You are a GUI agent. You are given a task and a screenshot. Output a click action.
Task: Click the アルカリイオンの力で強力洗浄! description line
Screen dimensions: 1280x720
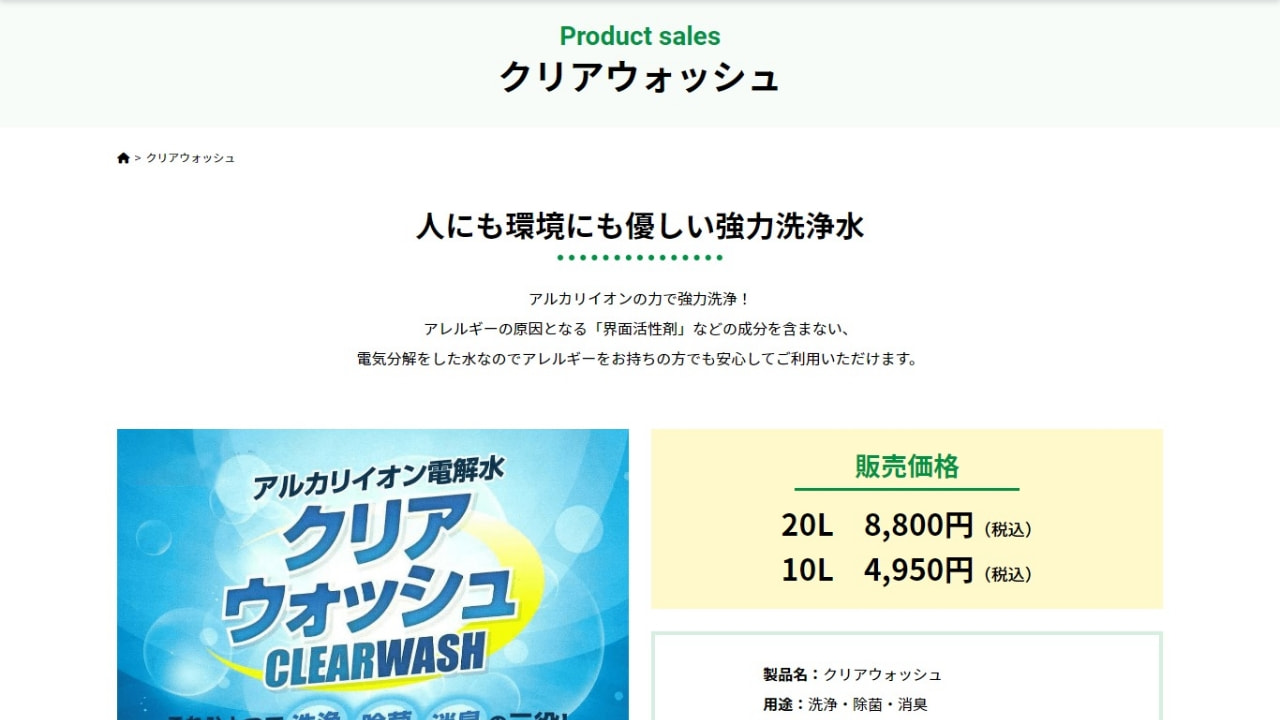pos(640,299)
